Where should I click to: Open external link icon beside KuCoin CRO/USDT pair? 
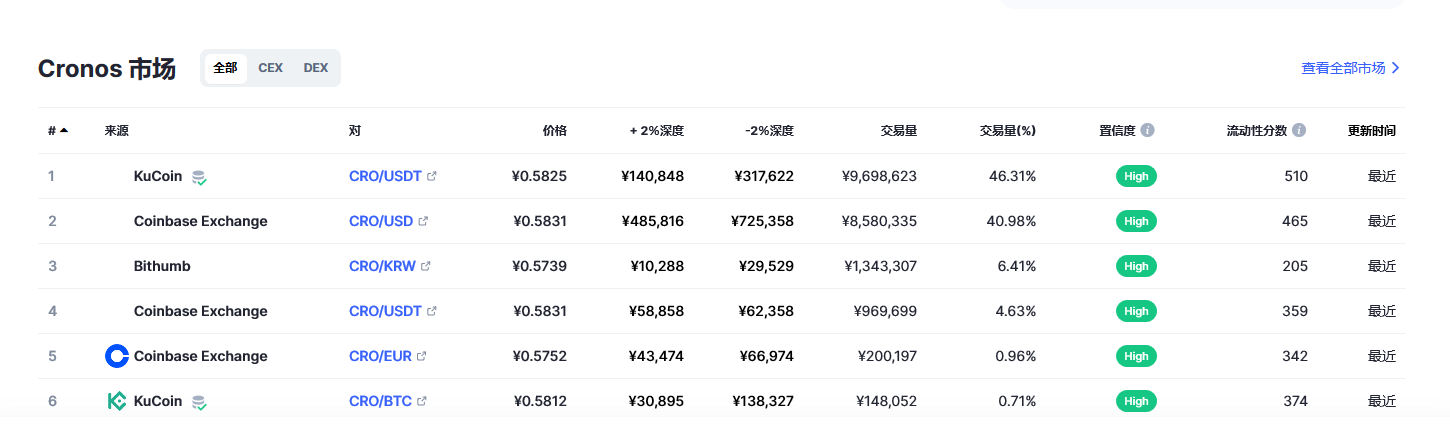tap(432, 176)
